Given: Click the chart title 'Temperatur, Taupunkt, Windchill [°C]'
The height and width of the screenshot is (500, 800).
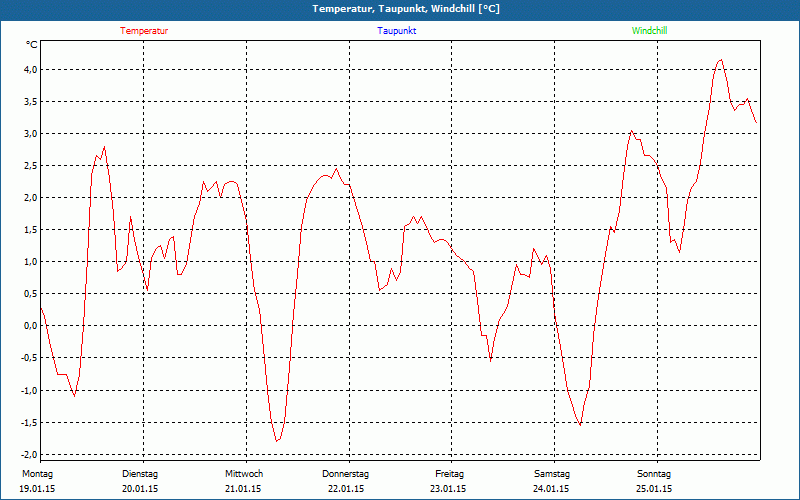Looking at the screenshot, I should [406, 9].
